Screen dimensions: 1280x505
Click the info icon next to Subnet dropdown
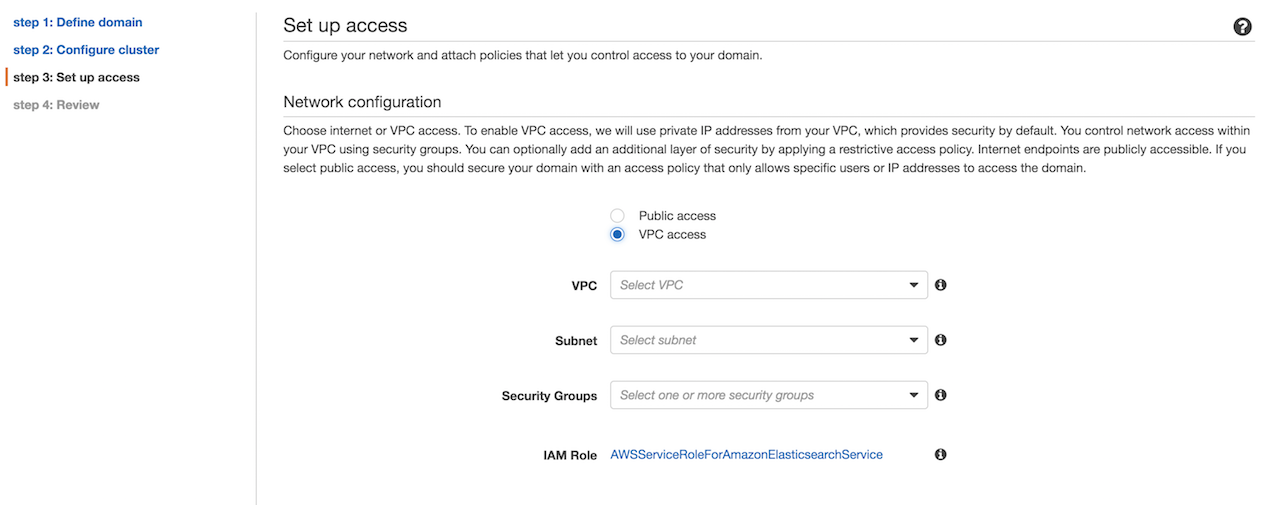click(941, 340)
